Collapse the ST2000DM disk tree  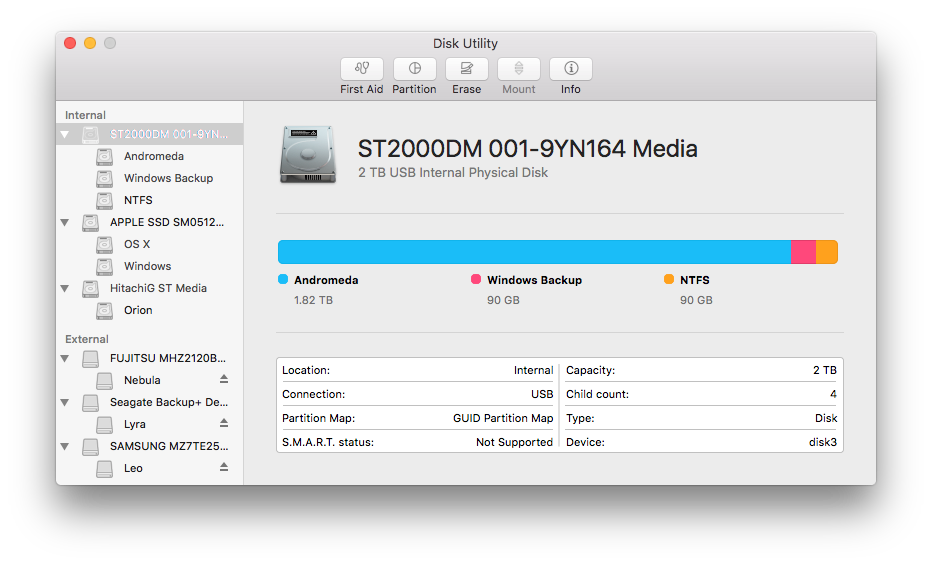coord(65,135)
